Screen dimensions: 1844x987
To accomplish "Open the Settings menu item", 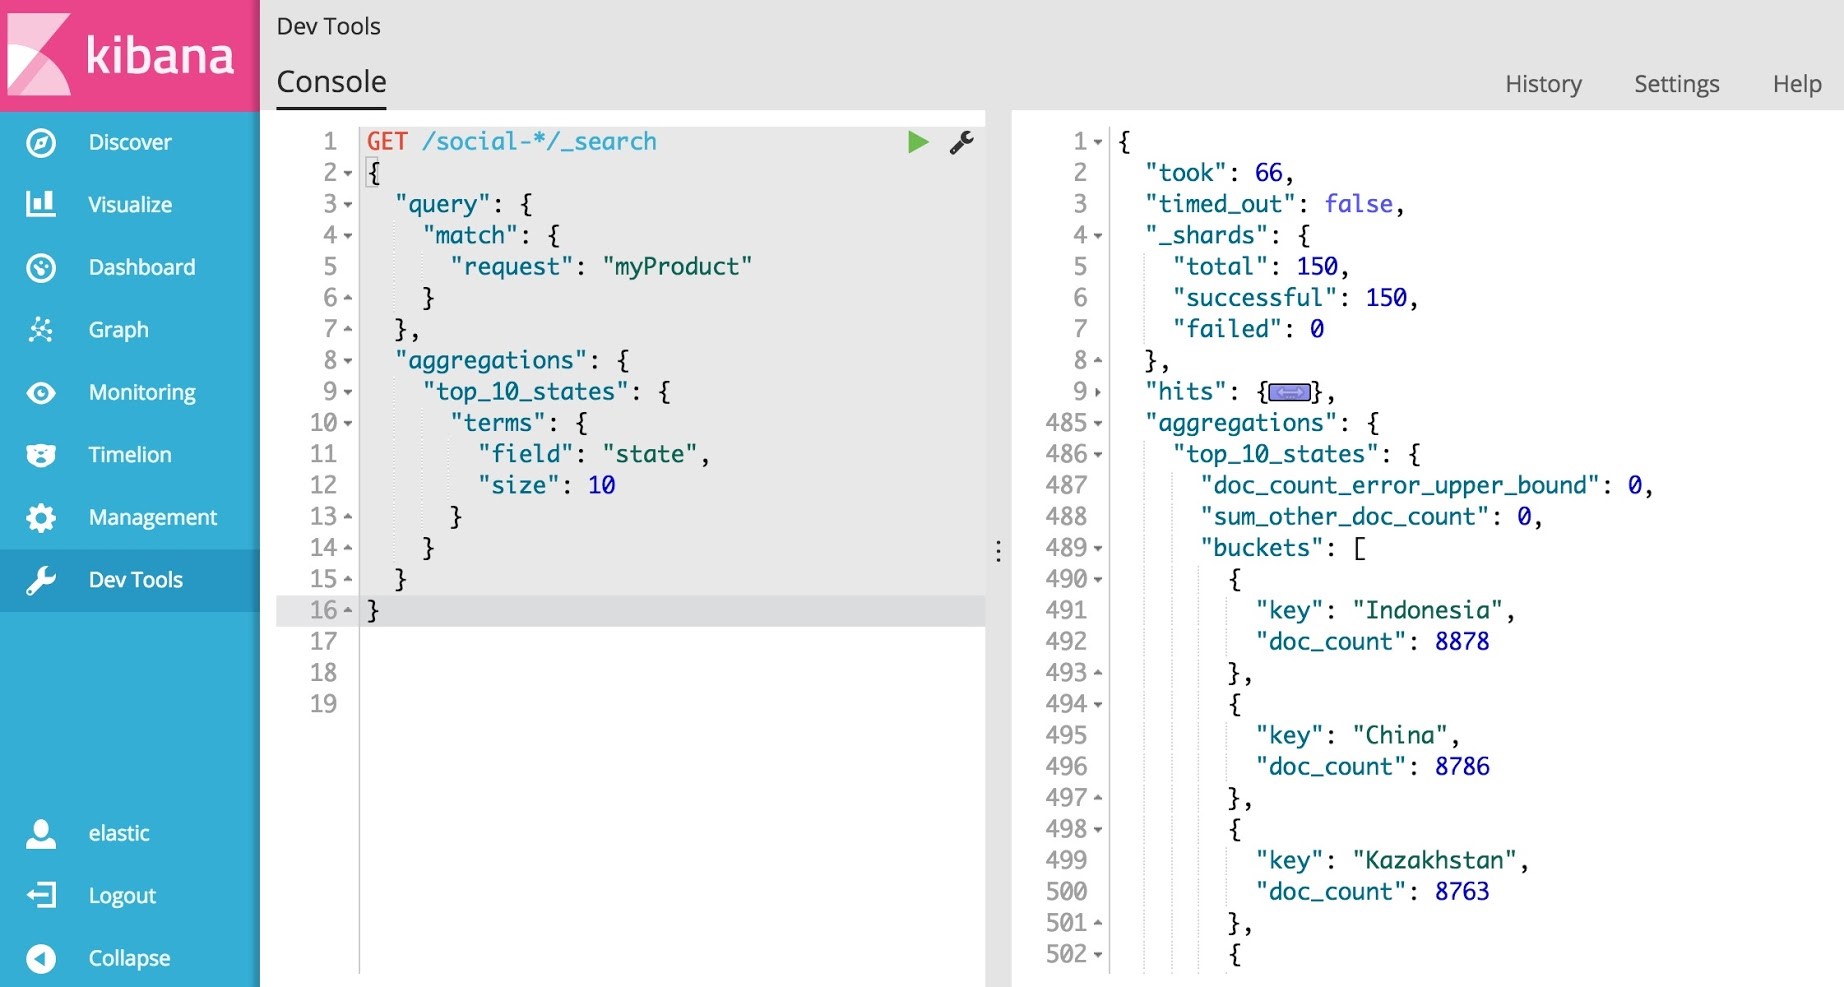I will click(x=1676, y=84).
